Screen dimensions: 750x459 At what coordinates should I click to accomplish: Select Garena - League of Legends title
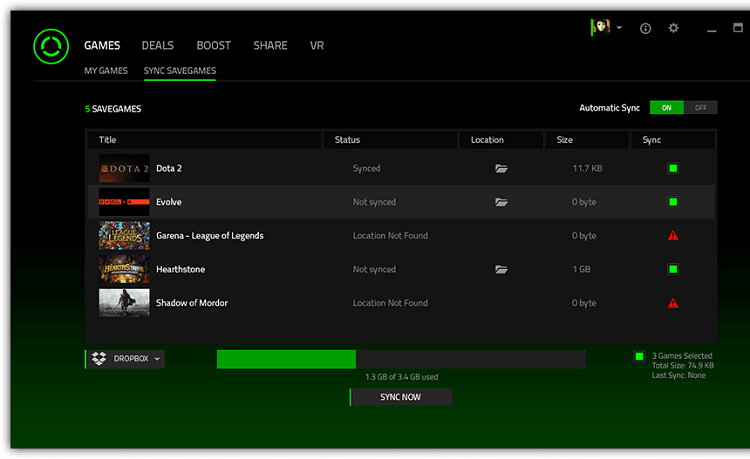coord(210,236)
